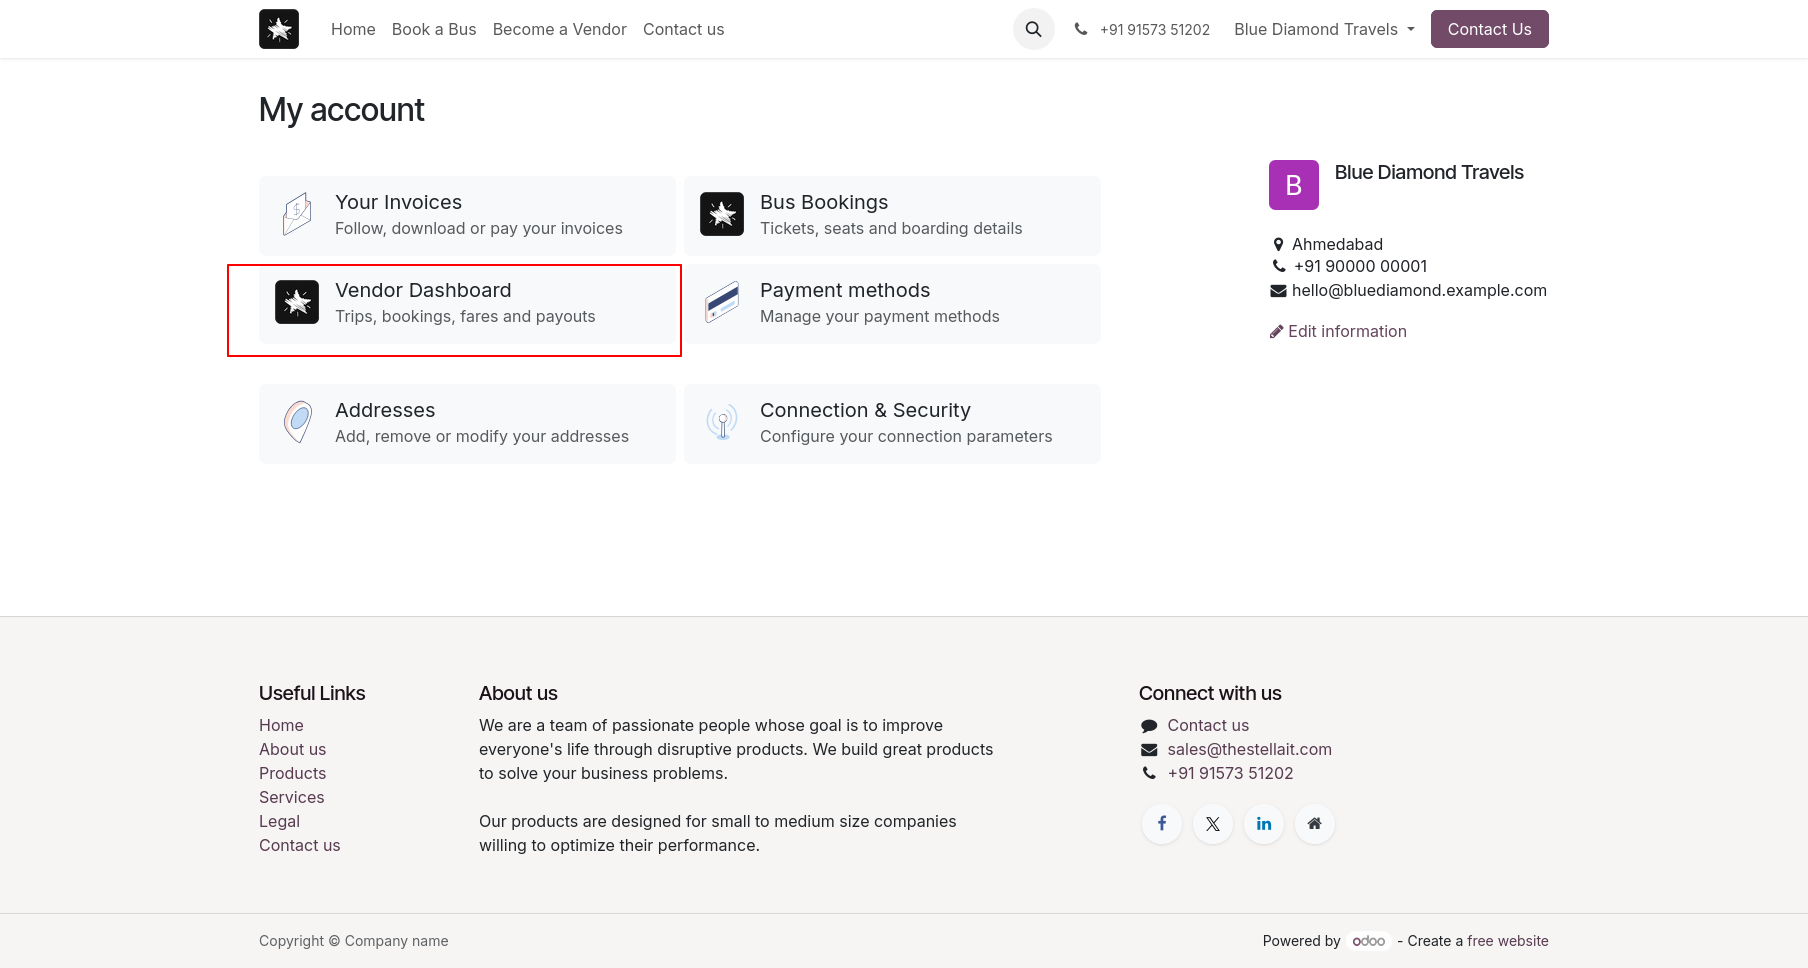The height and width of the screenshot is (968, 1808).
Task: Open the Facebook social icon
Action: [x=1162, y=824]
